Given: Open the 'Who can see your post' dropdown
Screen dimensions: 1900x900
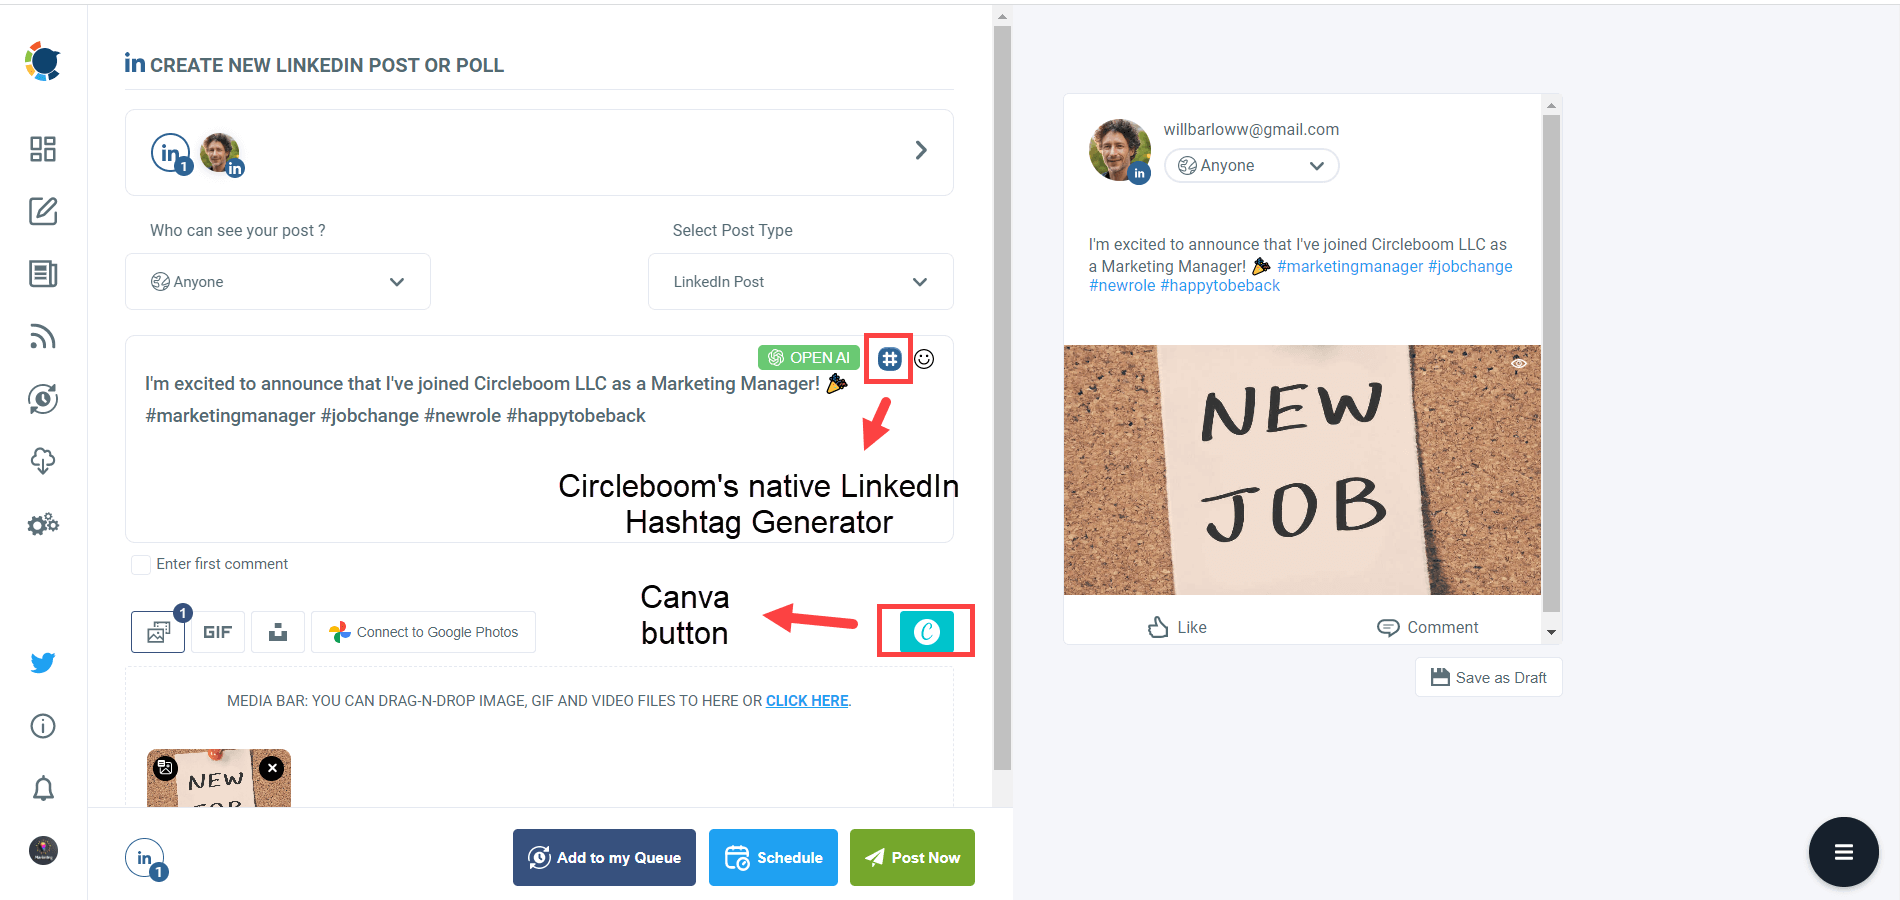Looking at the screenshot, I should (277, 281).
